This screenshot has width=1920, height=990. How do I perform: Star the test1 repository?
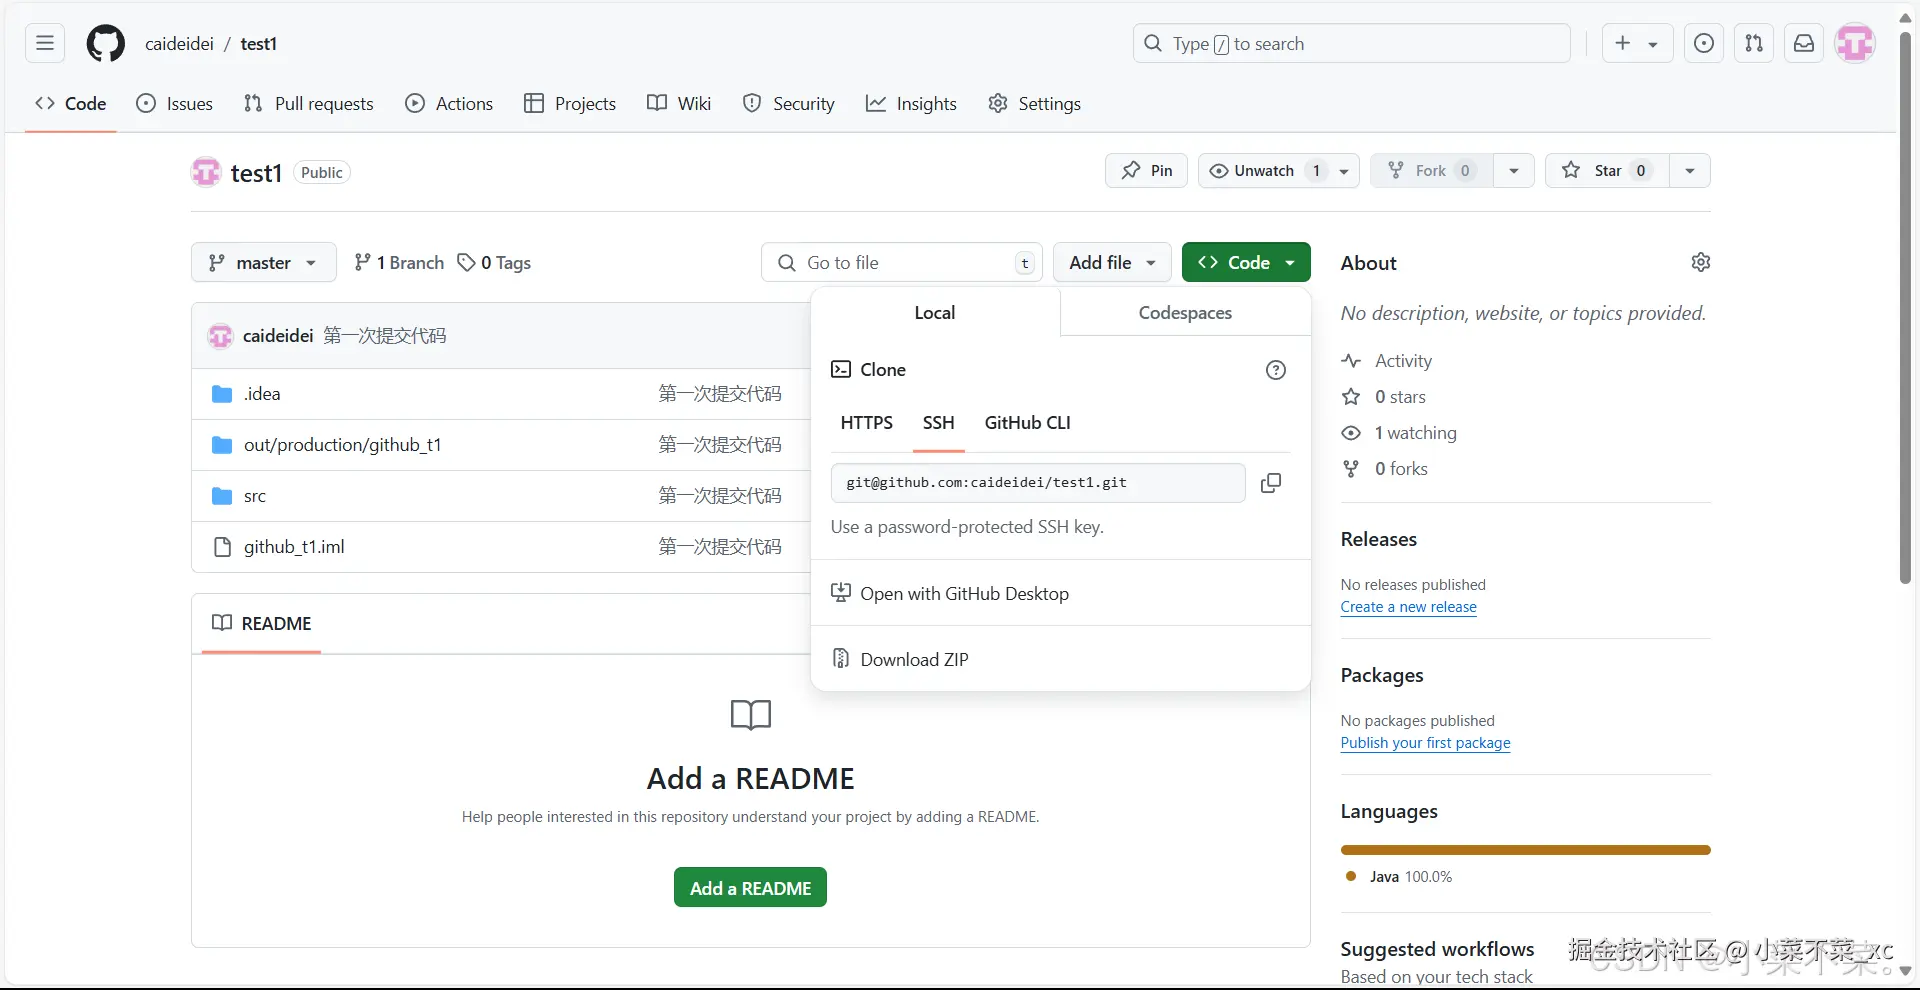pyautogui.click(x=1607, y=171)
